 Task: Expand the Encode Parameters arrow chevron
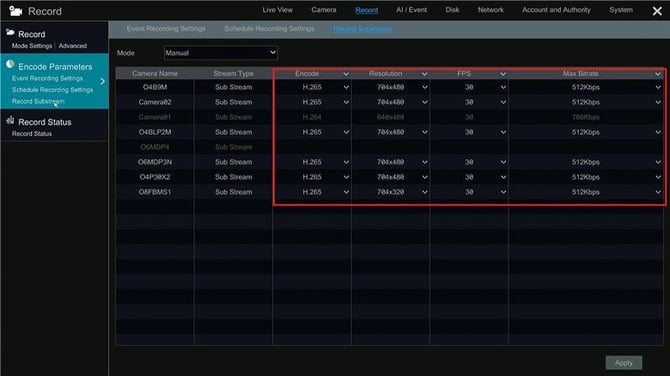point(103,81)
